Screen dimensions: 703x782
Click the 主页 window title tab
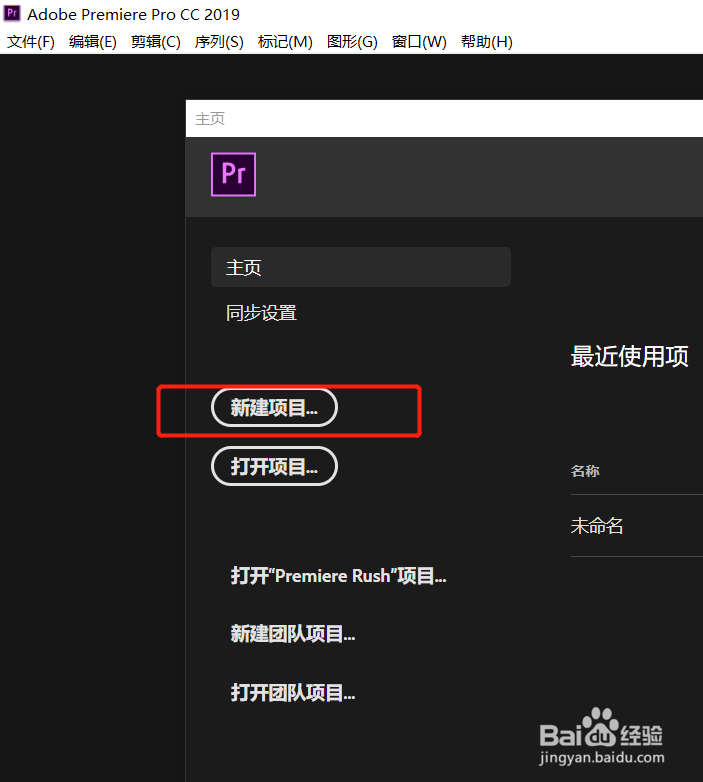point(210,119)
